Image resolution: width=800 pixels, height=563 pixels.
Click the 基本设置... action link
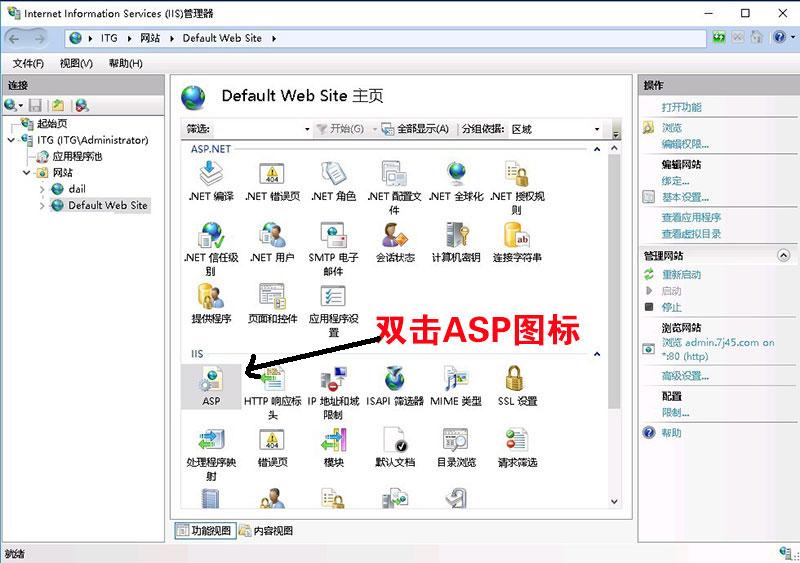pos(685,198)
